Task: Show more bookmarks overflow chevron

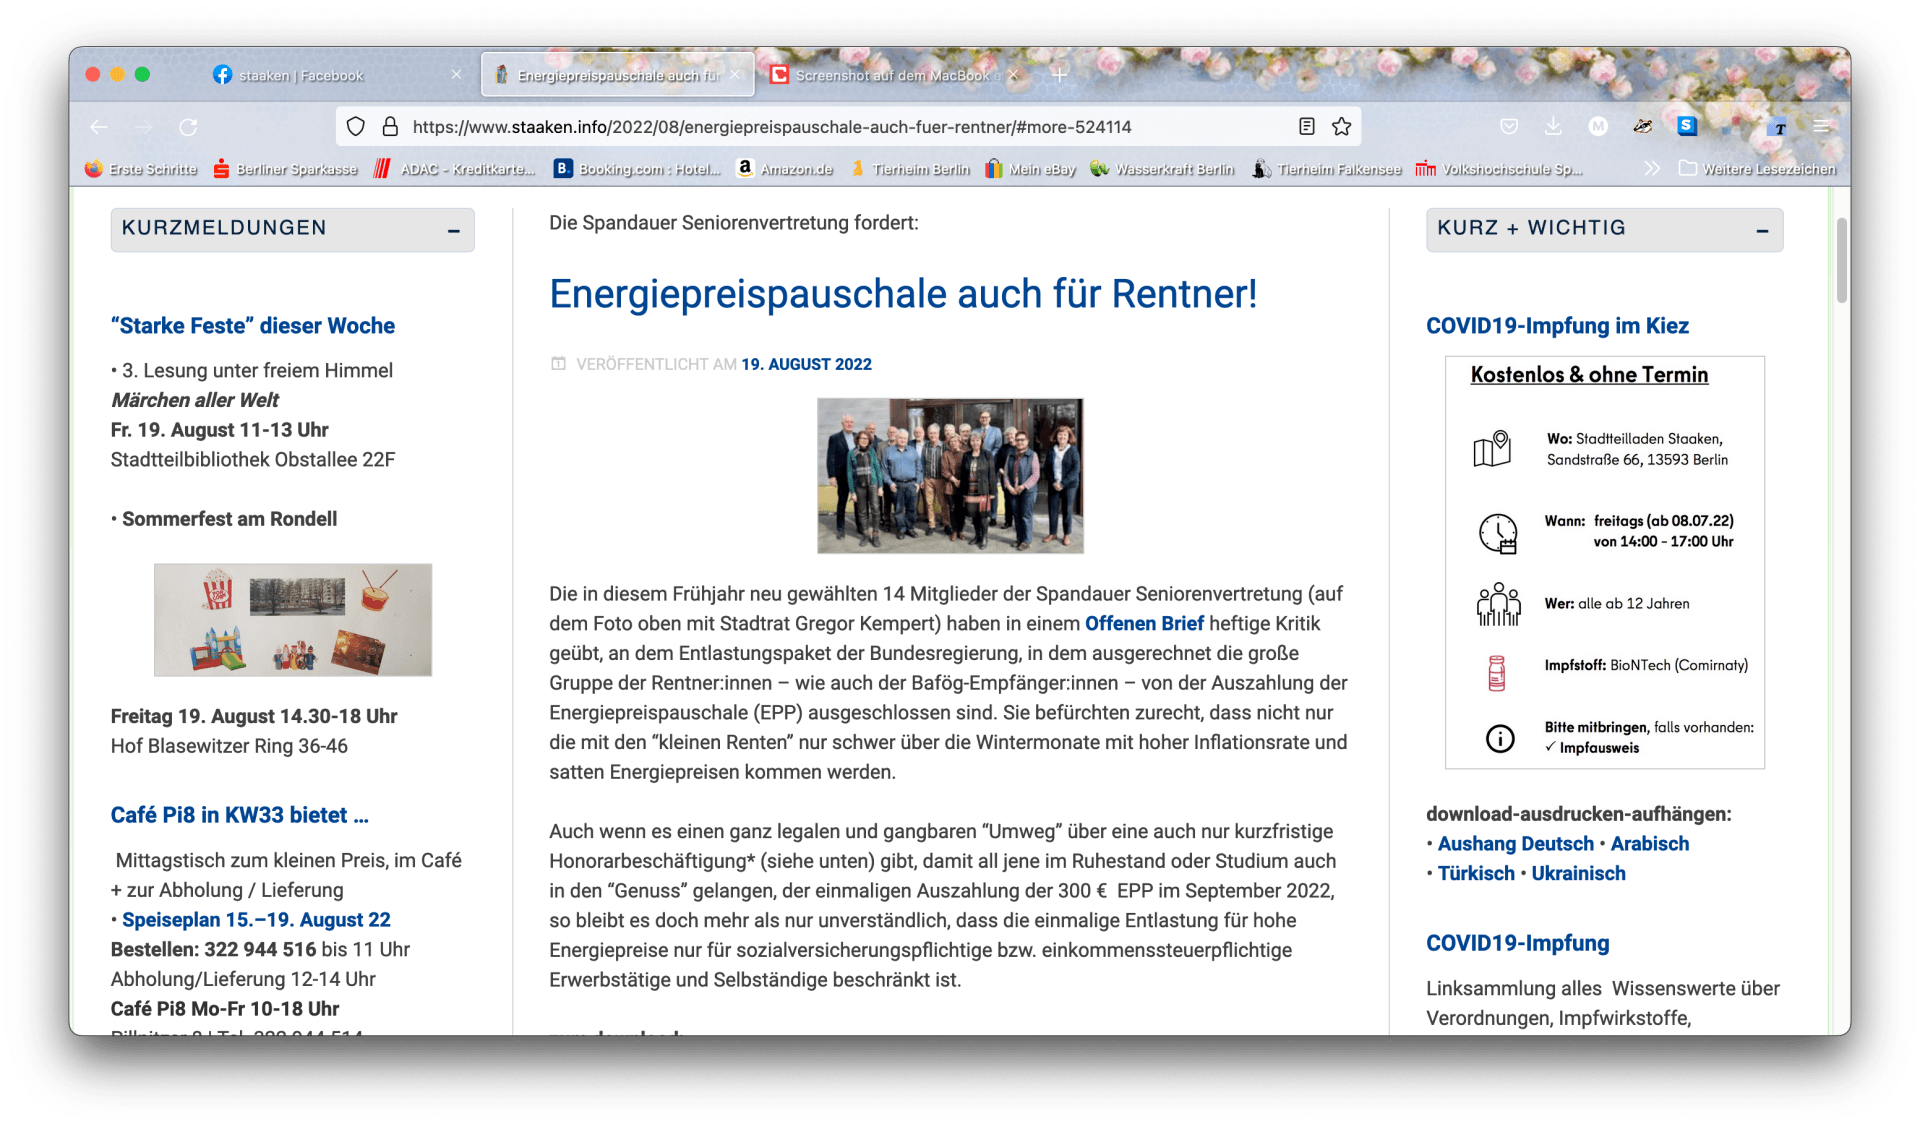Action: (1652, 169)
